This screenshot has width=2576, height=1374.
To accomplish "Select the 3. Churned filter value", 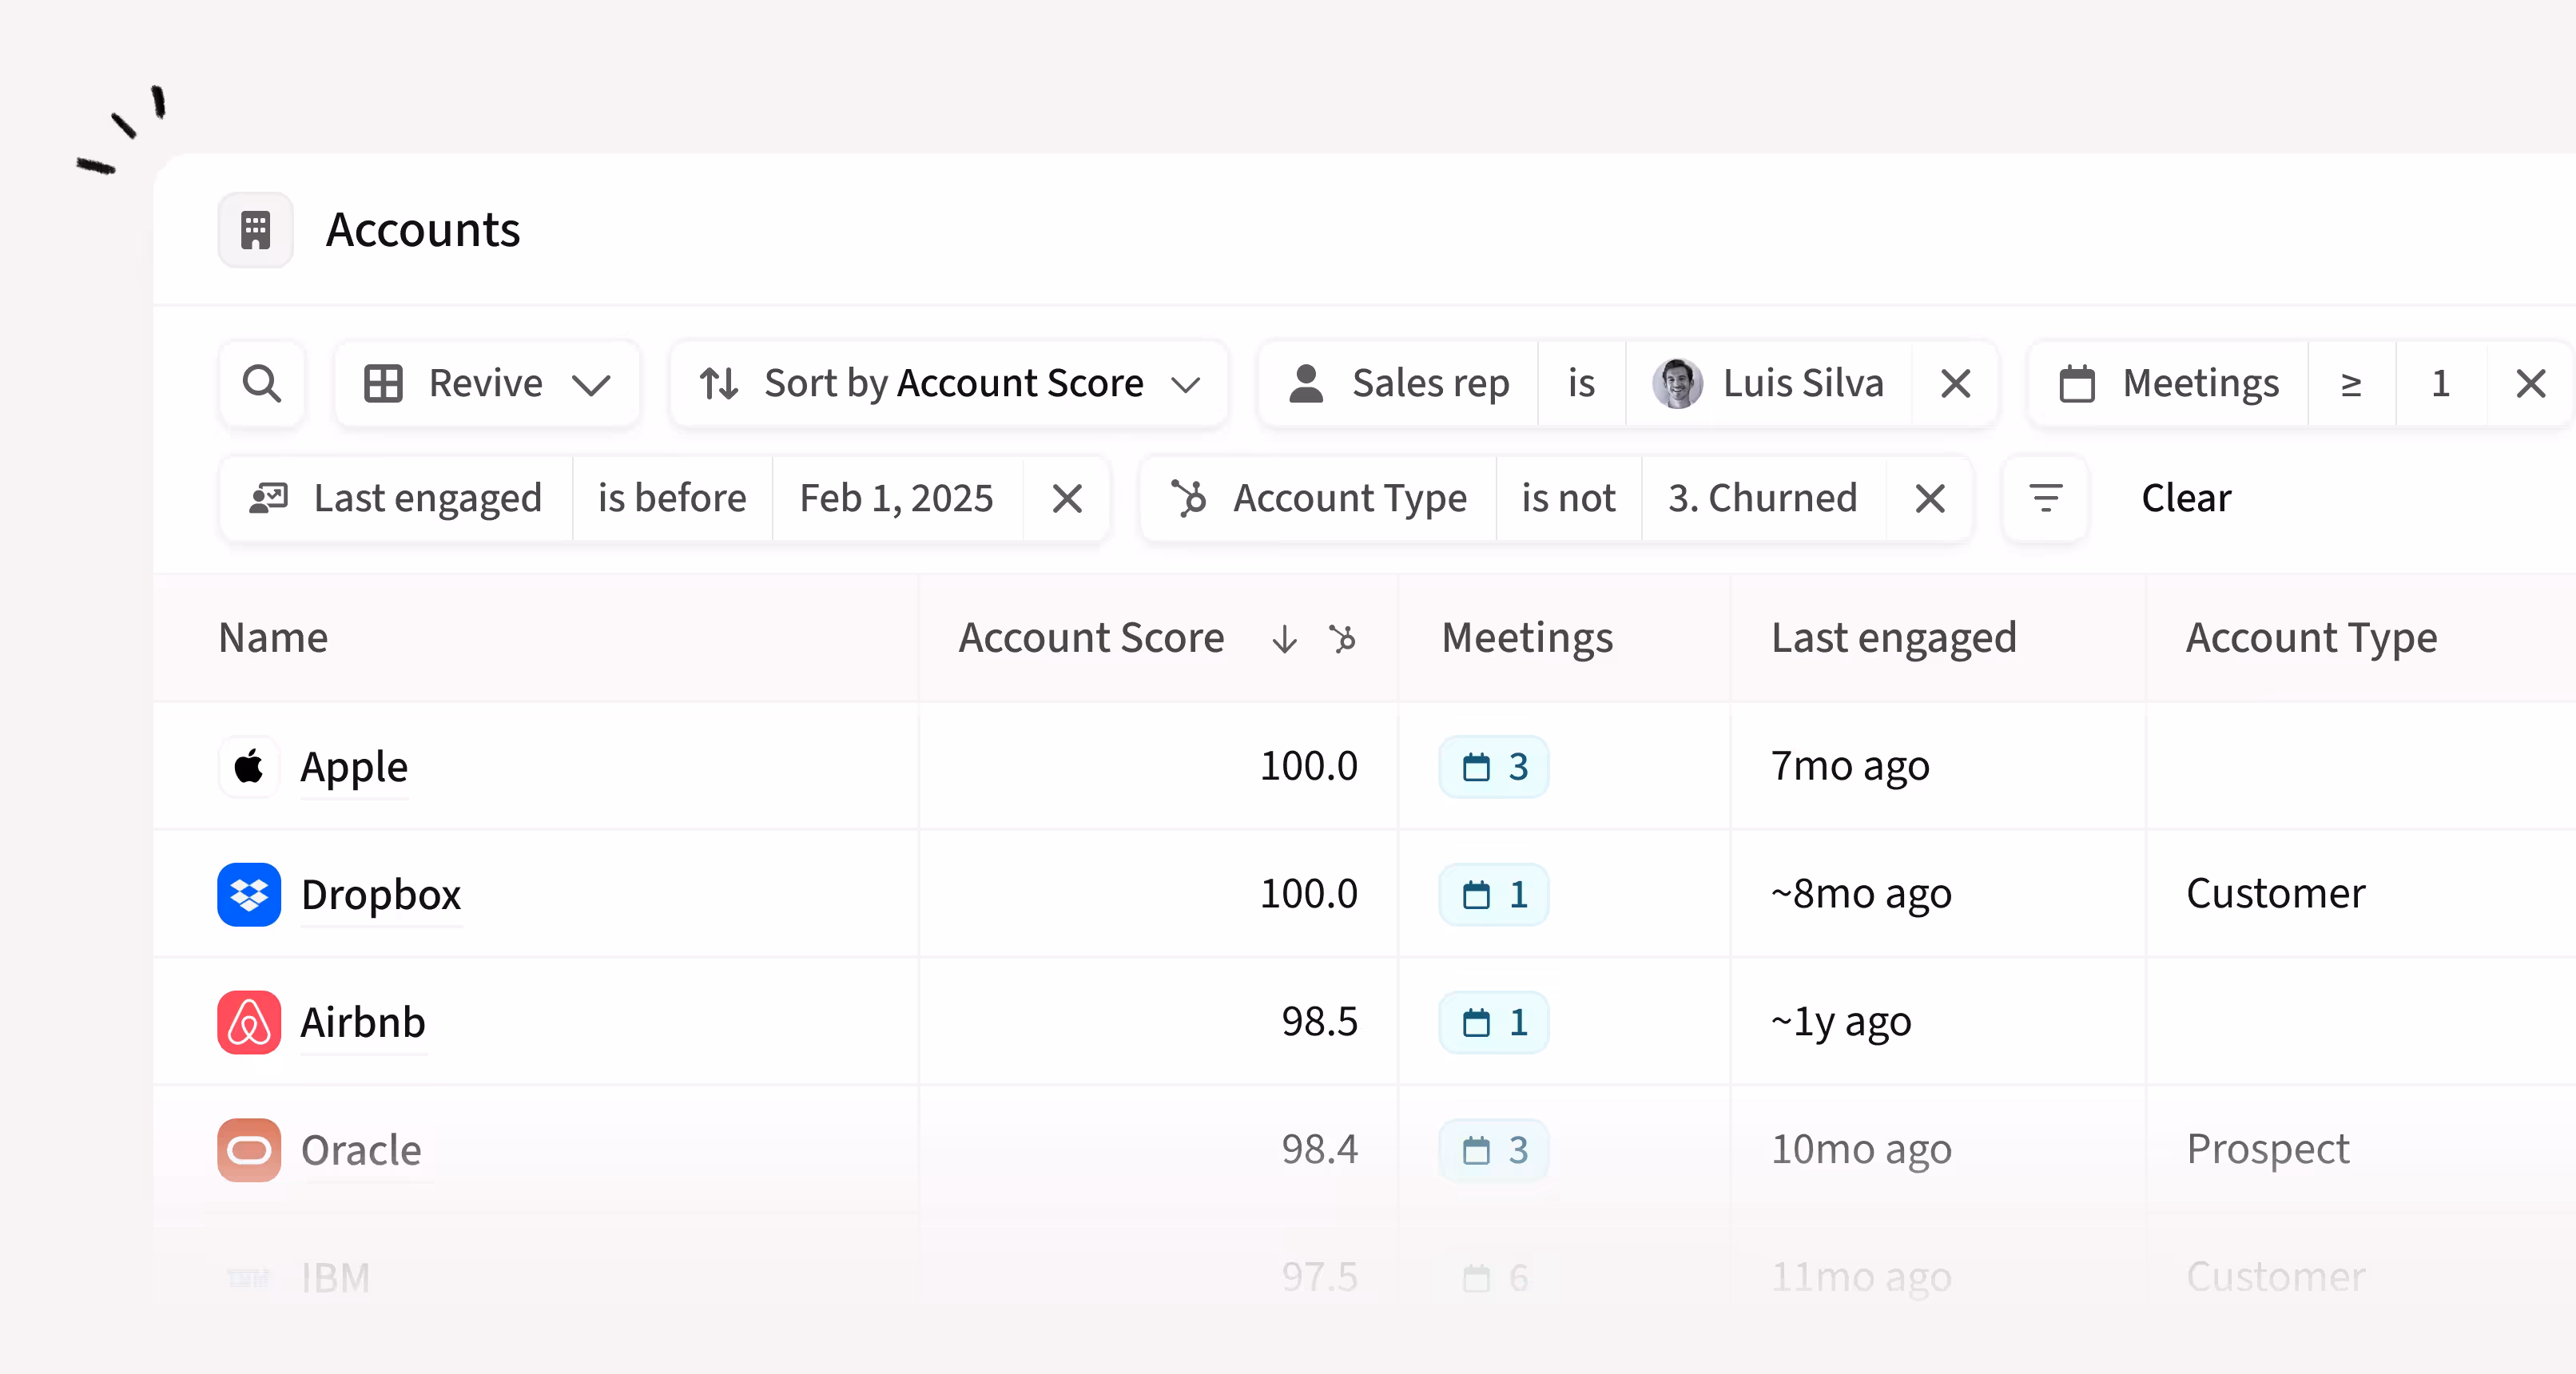I will (x=1763, y=498).
